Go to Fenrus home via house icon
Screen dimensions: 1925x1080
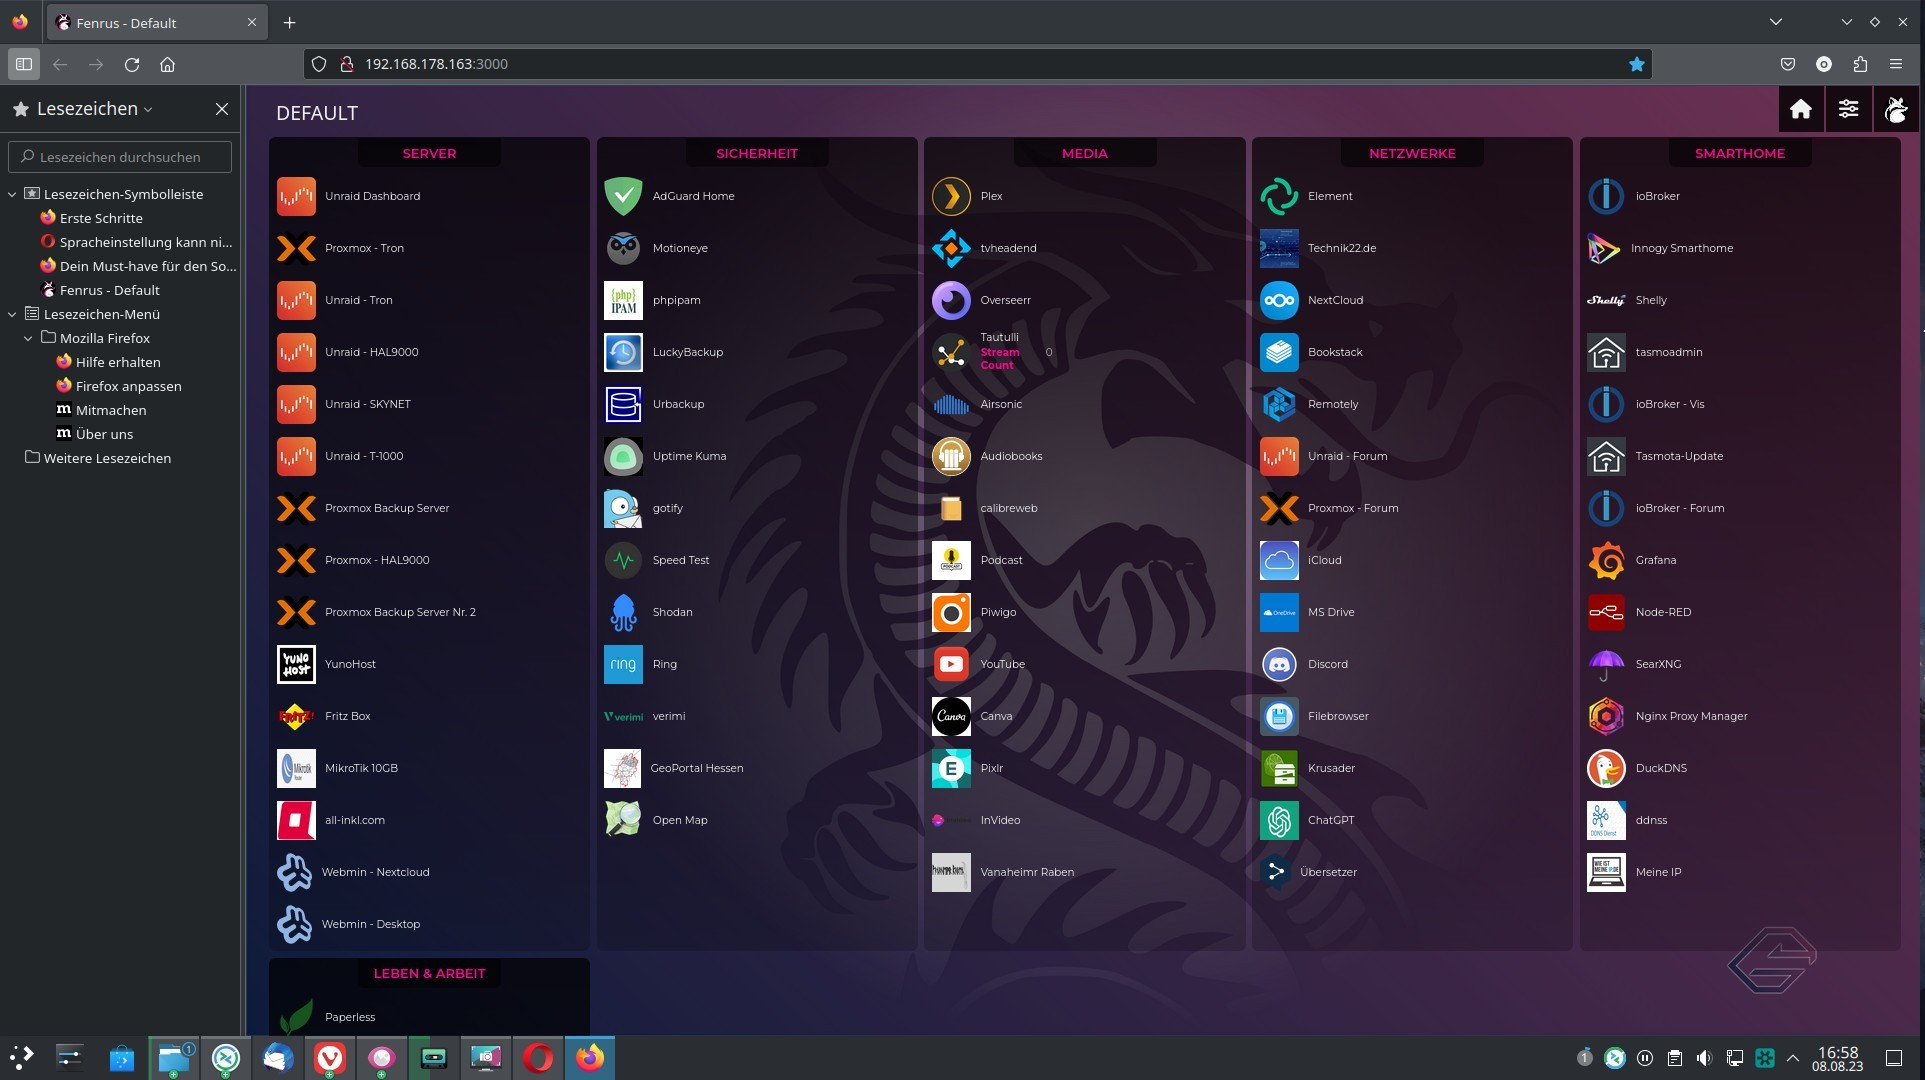coord(1801,109)
